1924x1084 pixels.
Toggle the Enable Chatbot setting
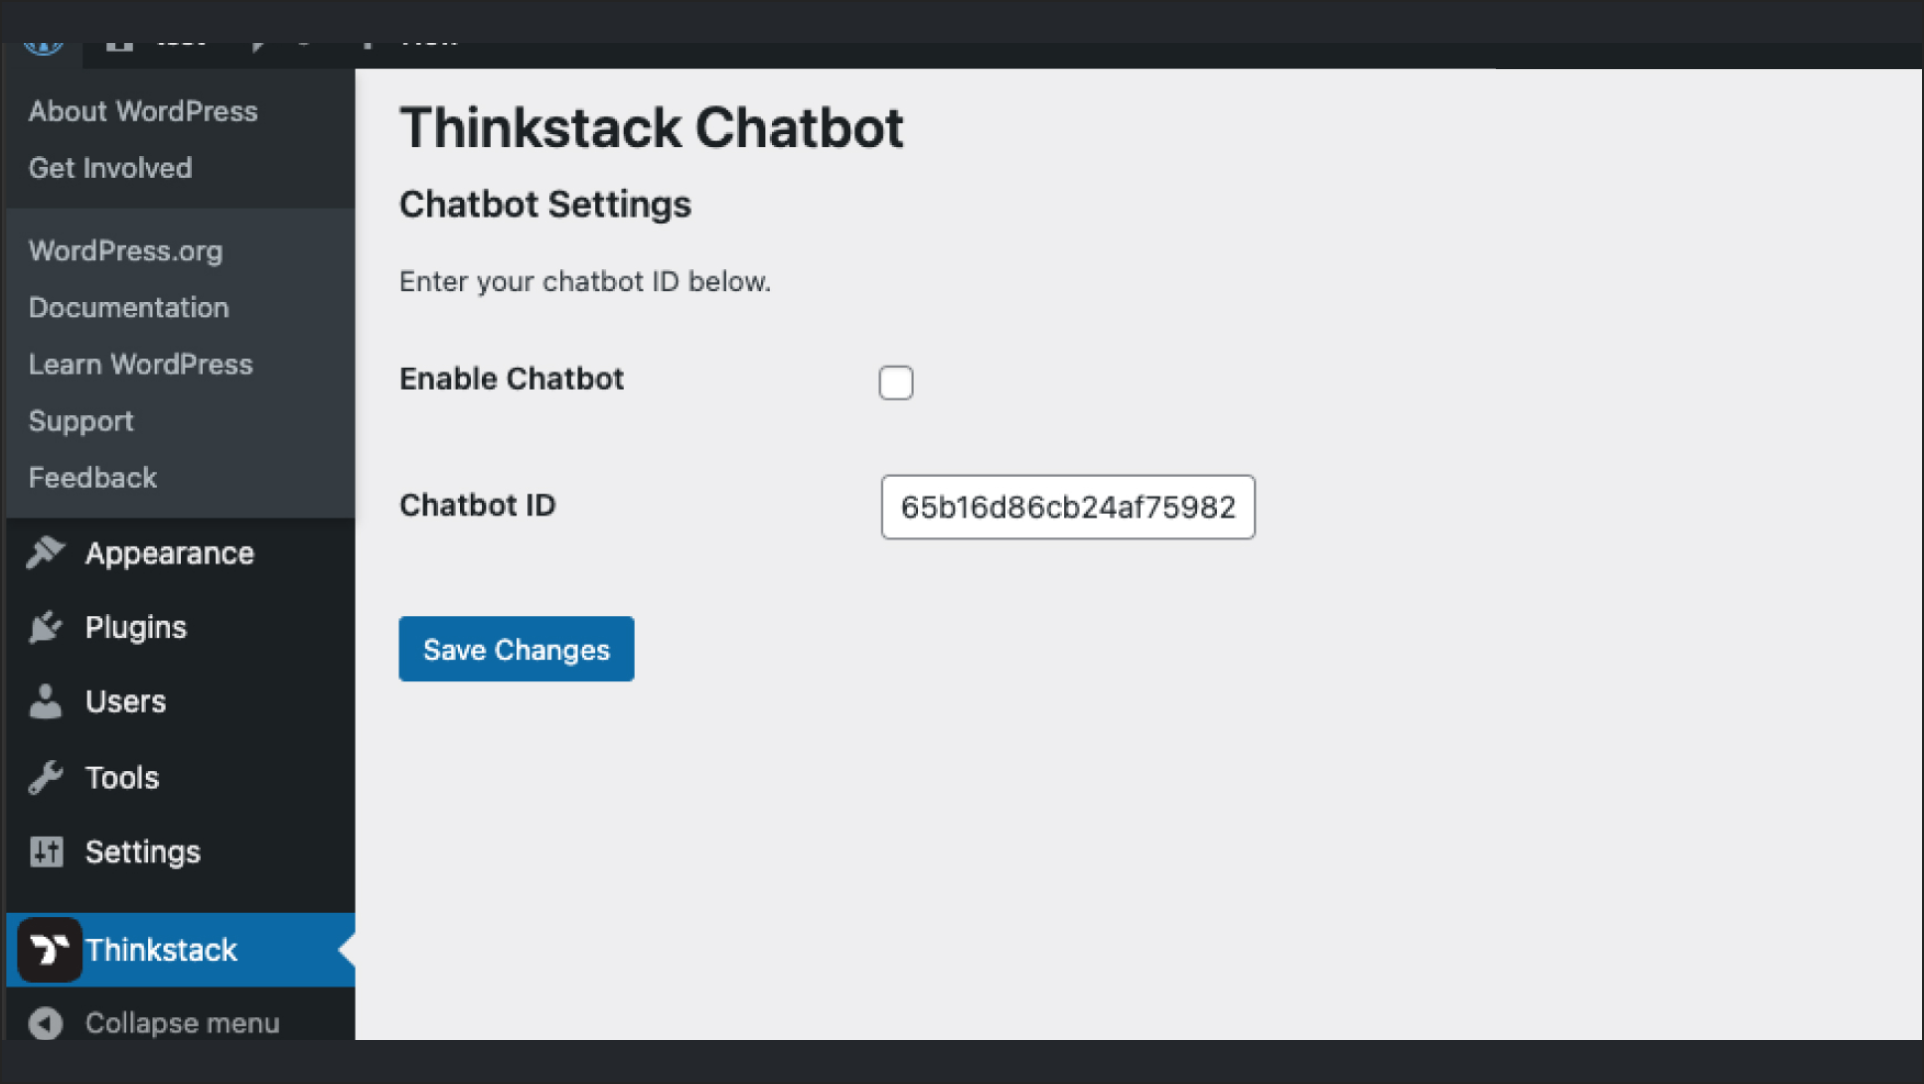point(896,382)
